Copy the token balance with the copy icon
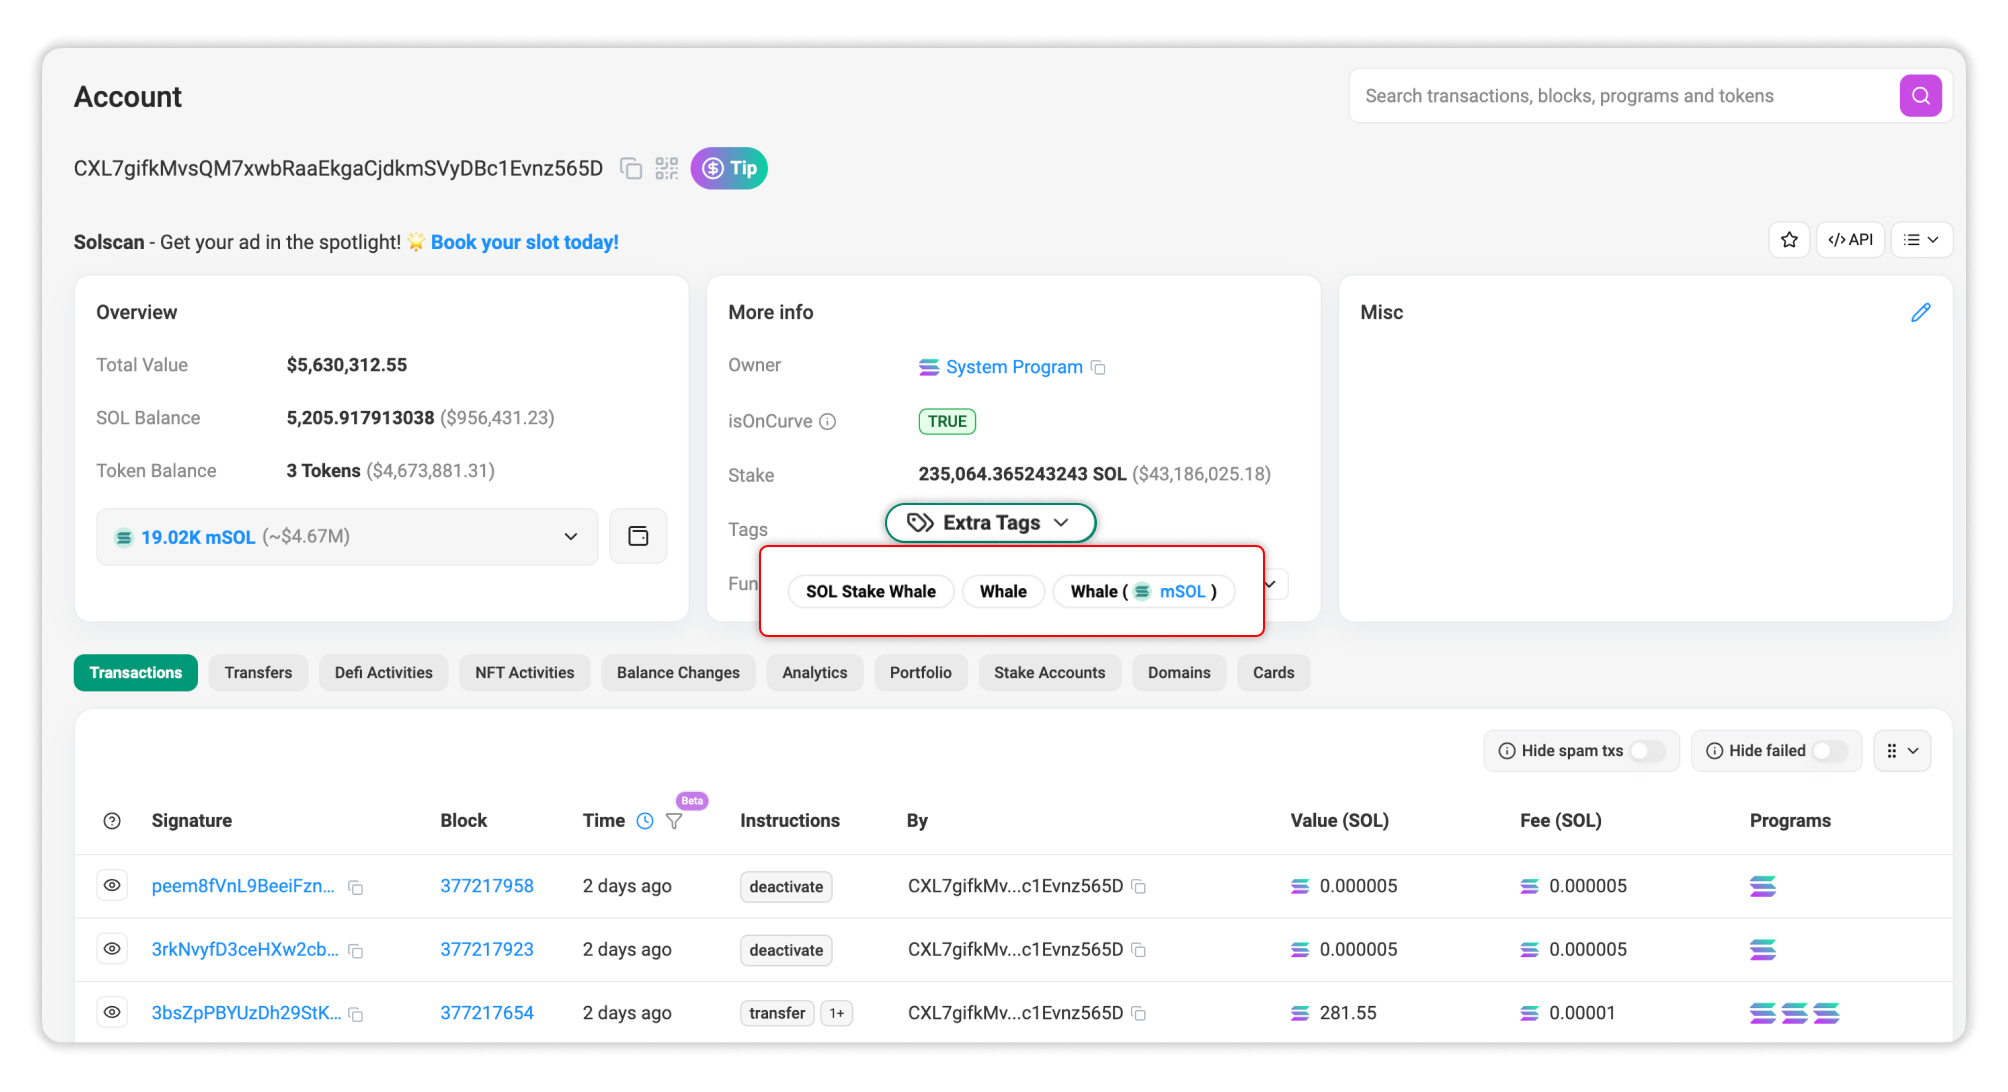 click(638, 536)
